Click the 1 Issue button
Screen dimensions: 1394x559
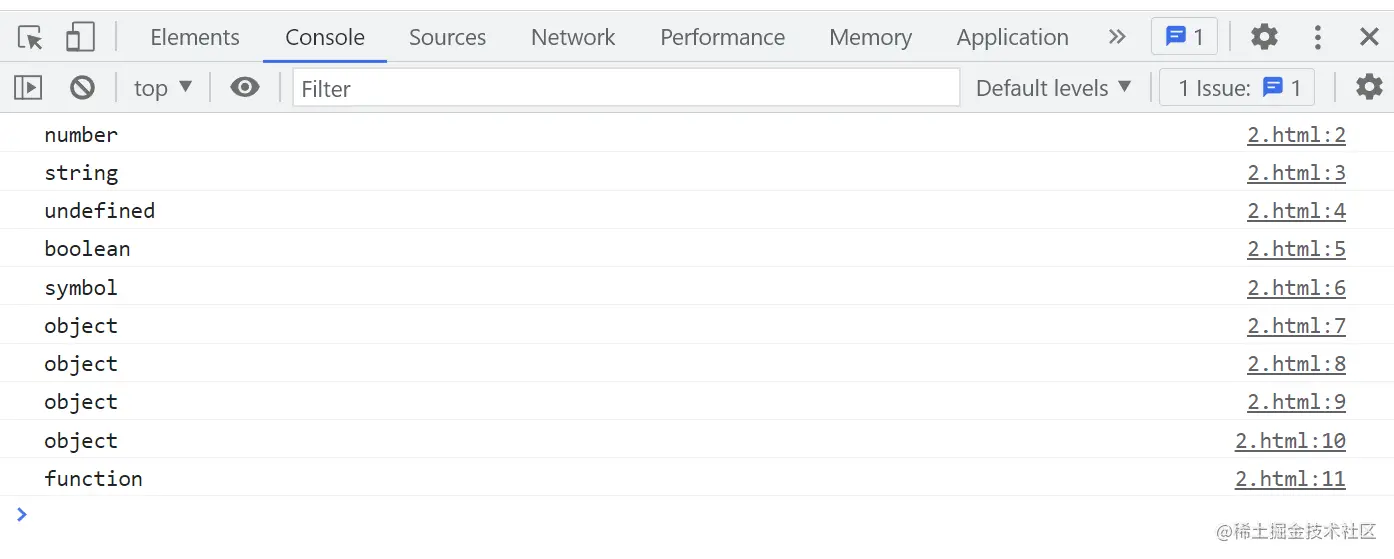point(1237,88)
